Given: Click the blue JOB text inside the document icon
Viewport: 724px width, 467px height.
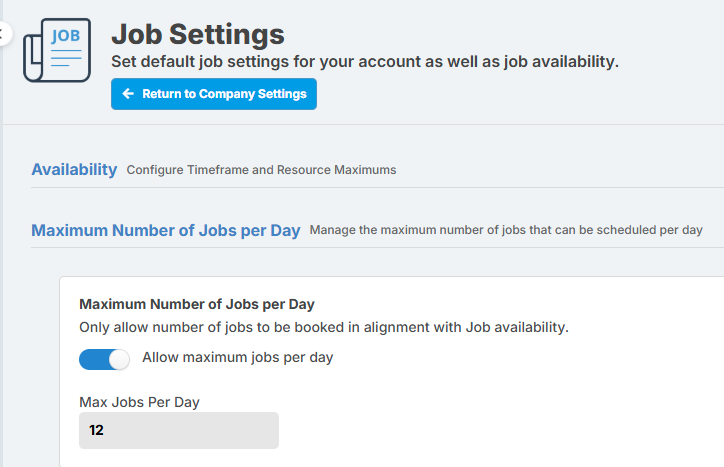Looking at the screenshot, I should coord(66,36).
